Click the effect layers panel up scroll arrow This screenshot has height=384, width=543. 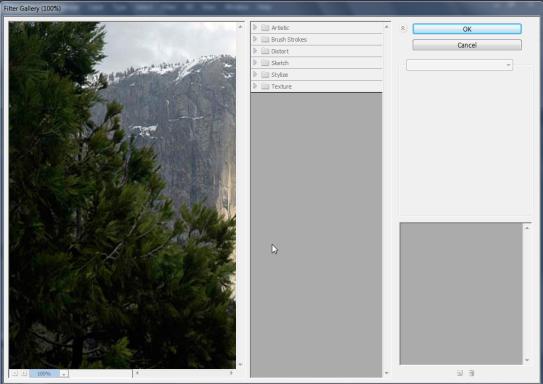point(527,228)
